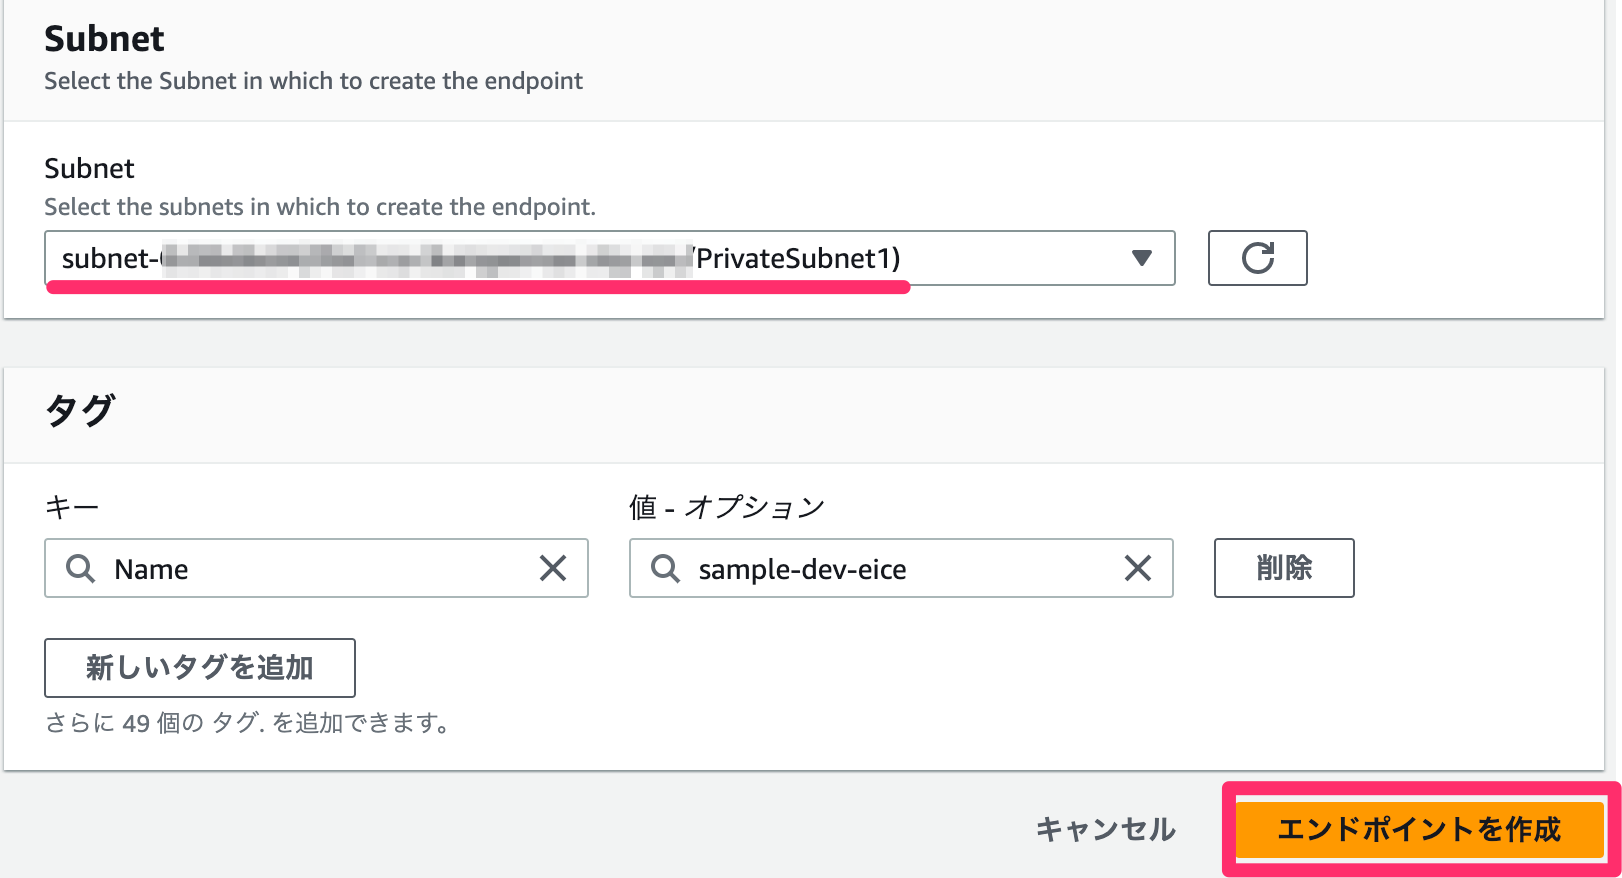The height and width of the screenshot is (878, 1622).
Task: Click the subnet dropdown arrow
Action: click(x=1141, y=258)
